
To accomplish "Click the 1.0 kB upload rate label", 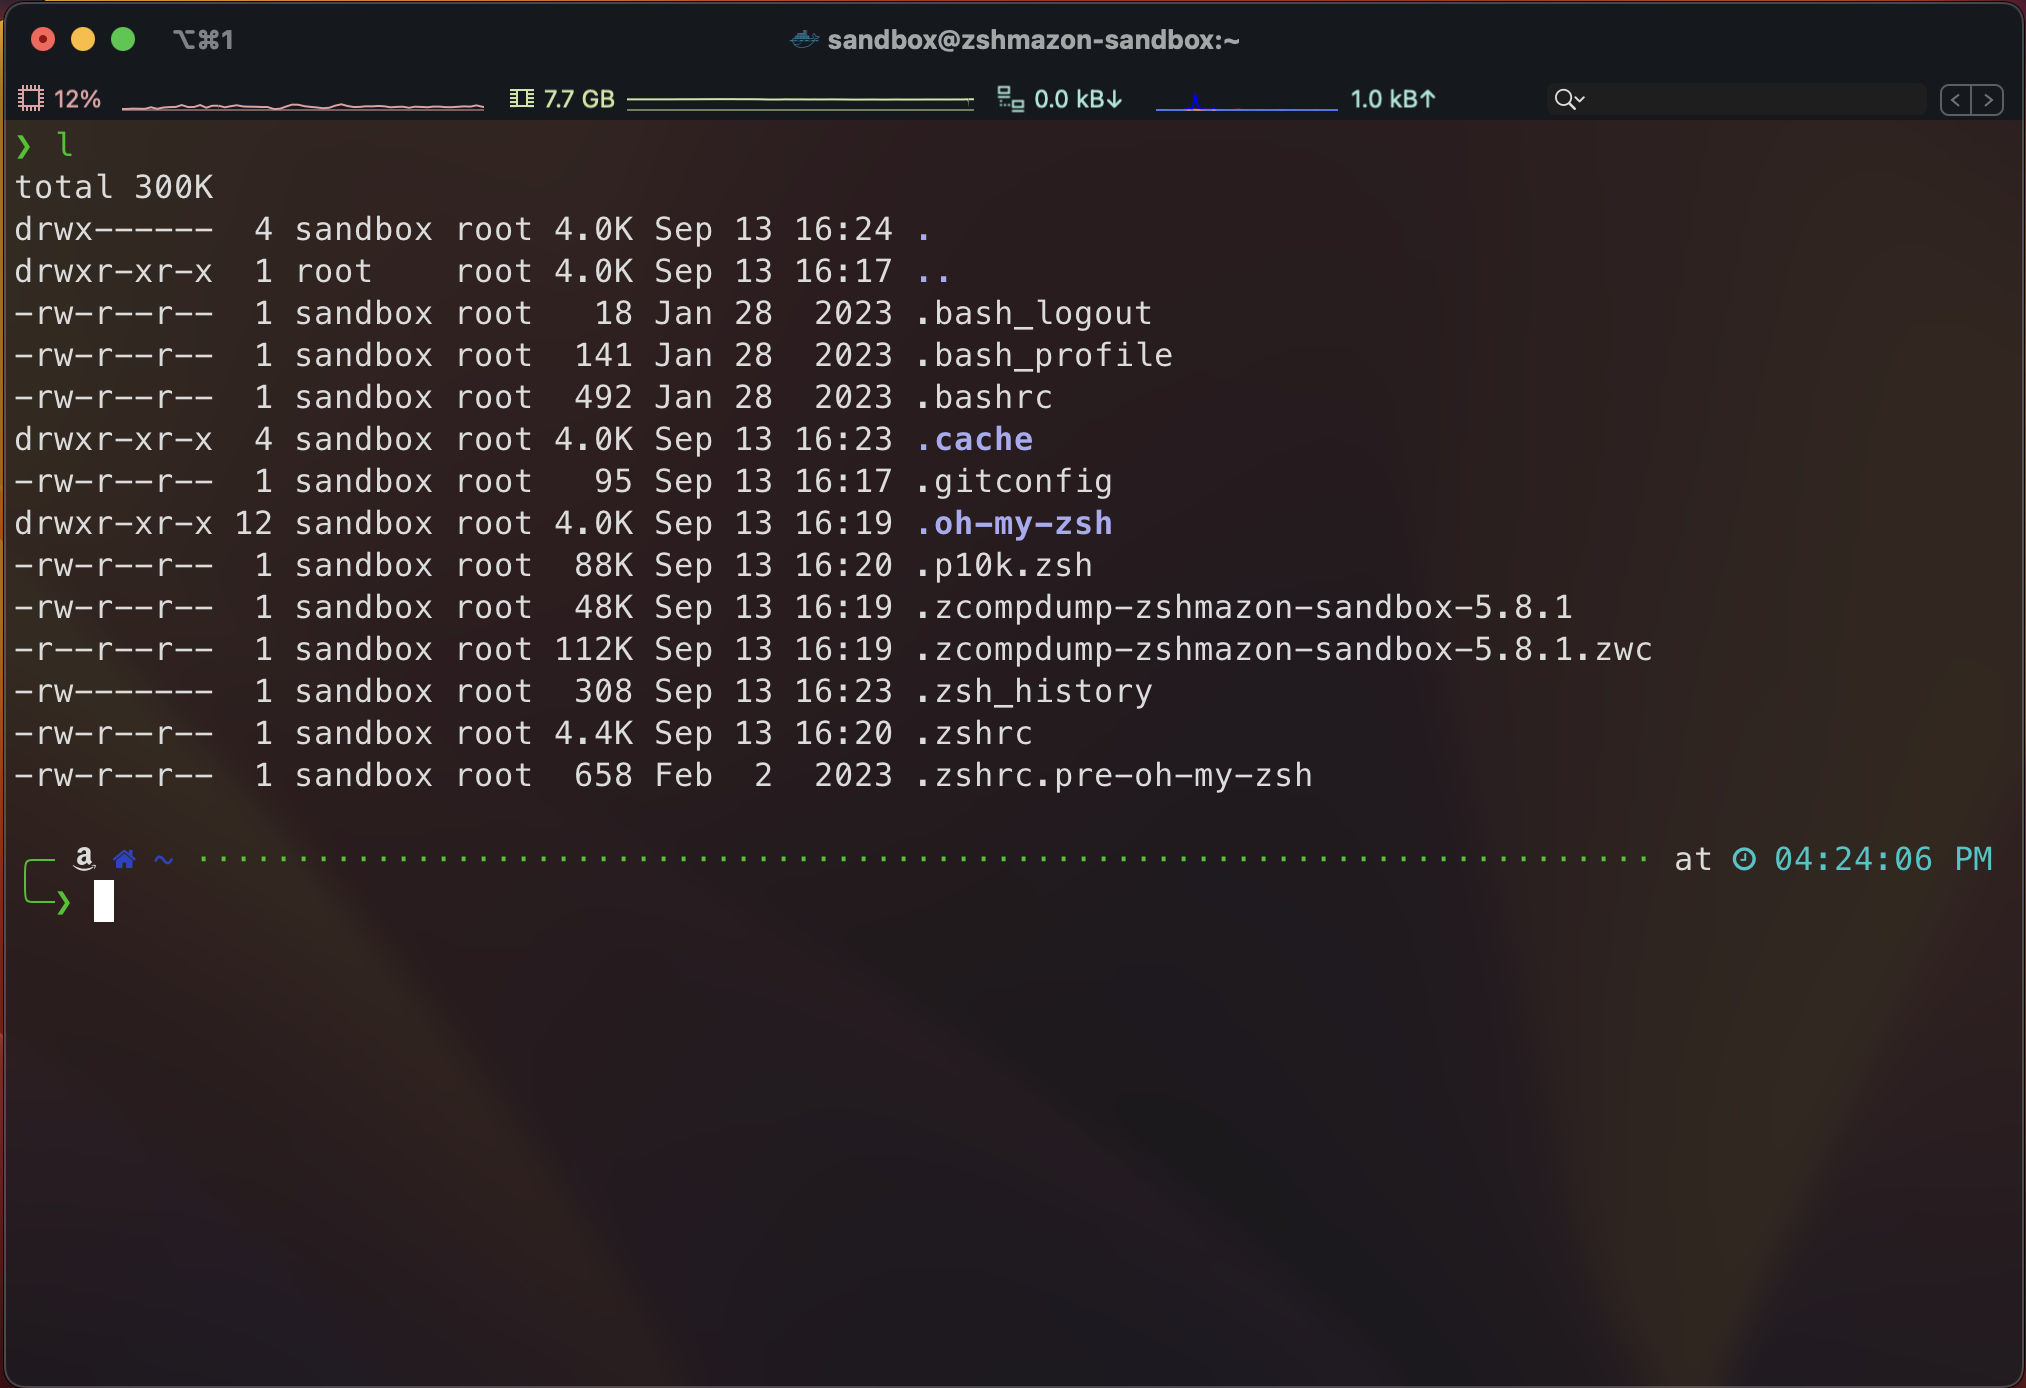I will pos(1392,99).
